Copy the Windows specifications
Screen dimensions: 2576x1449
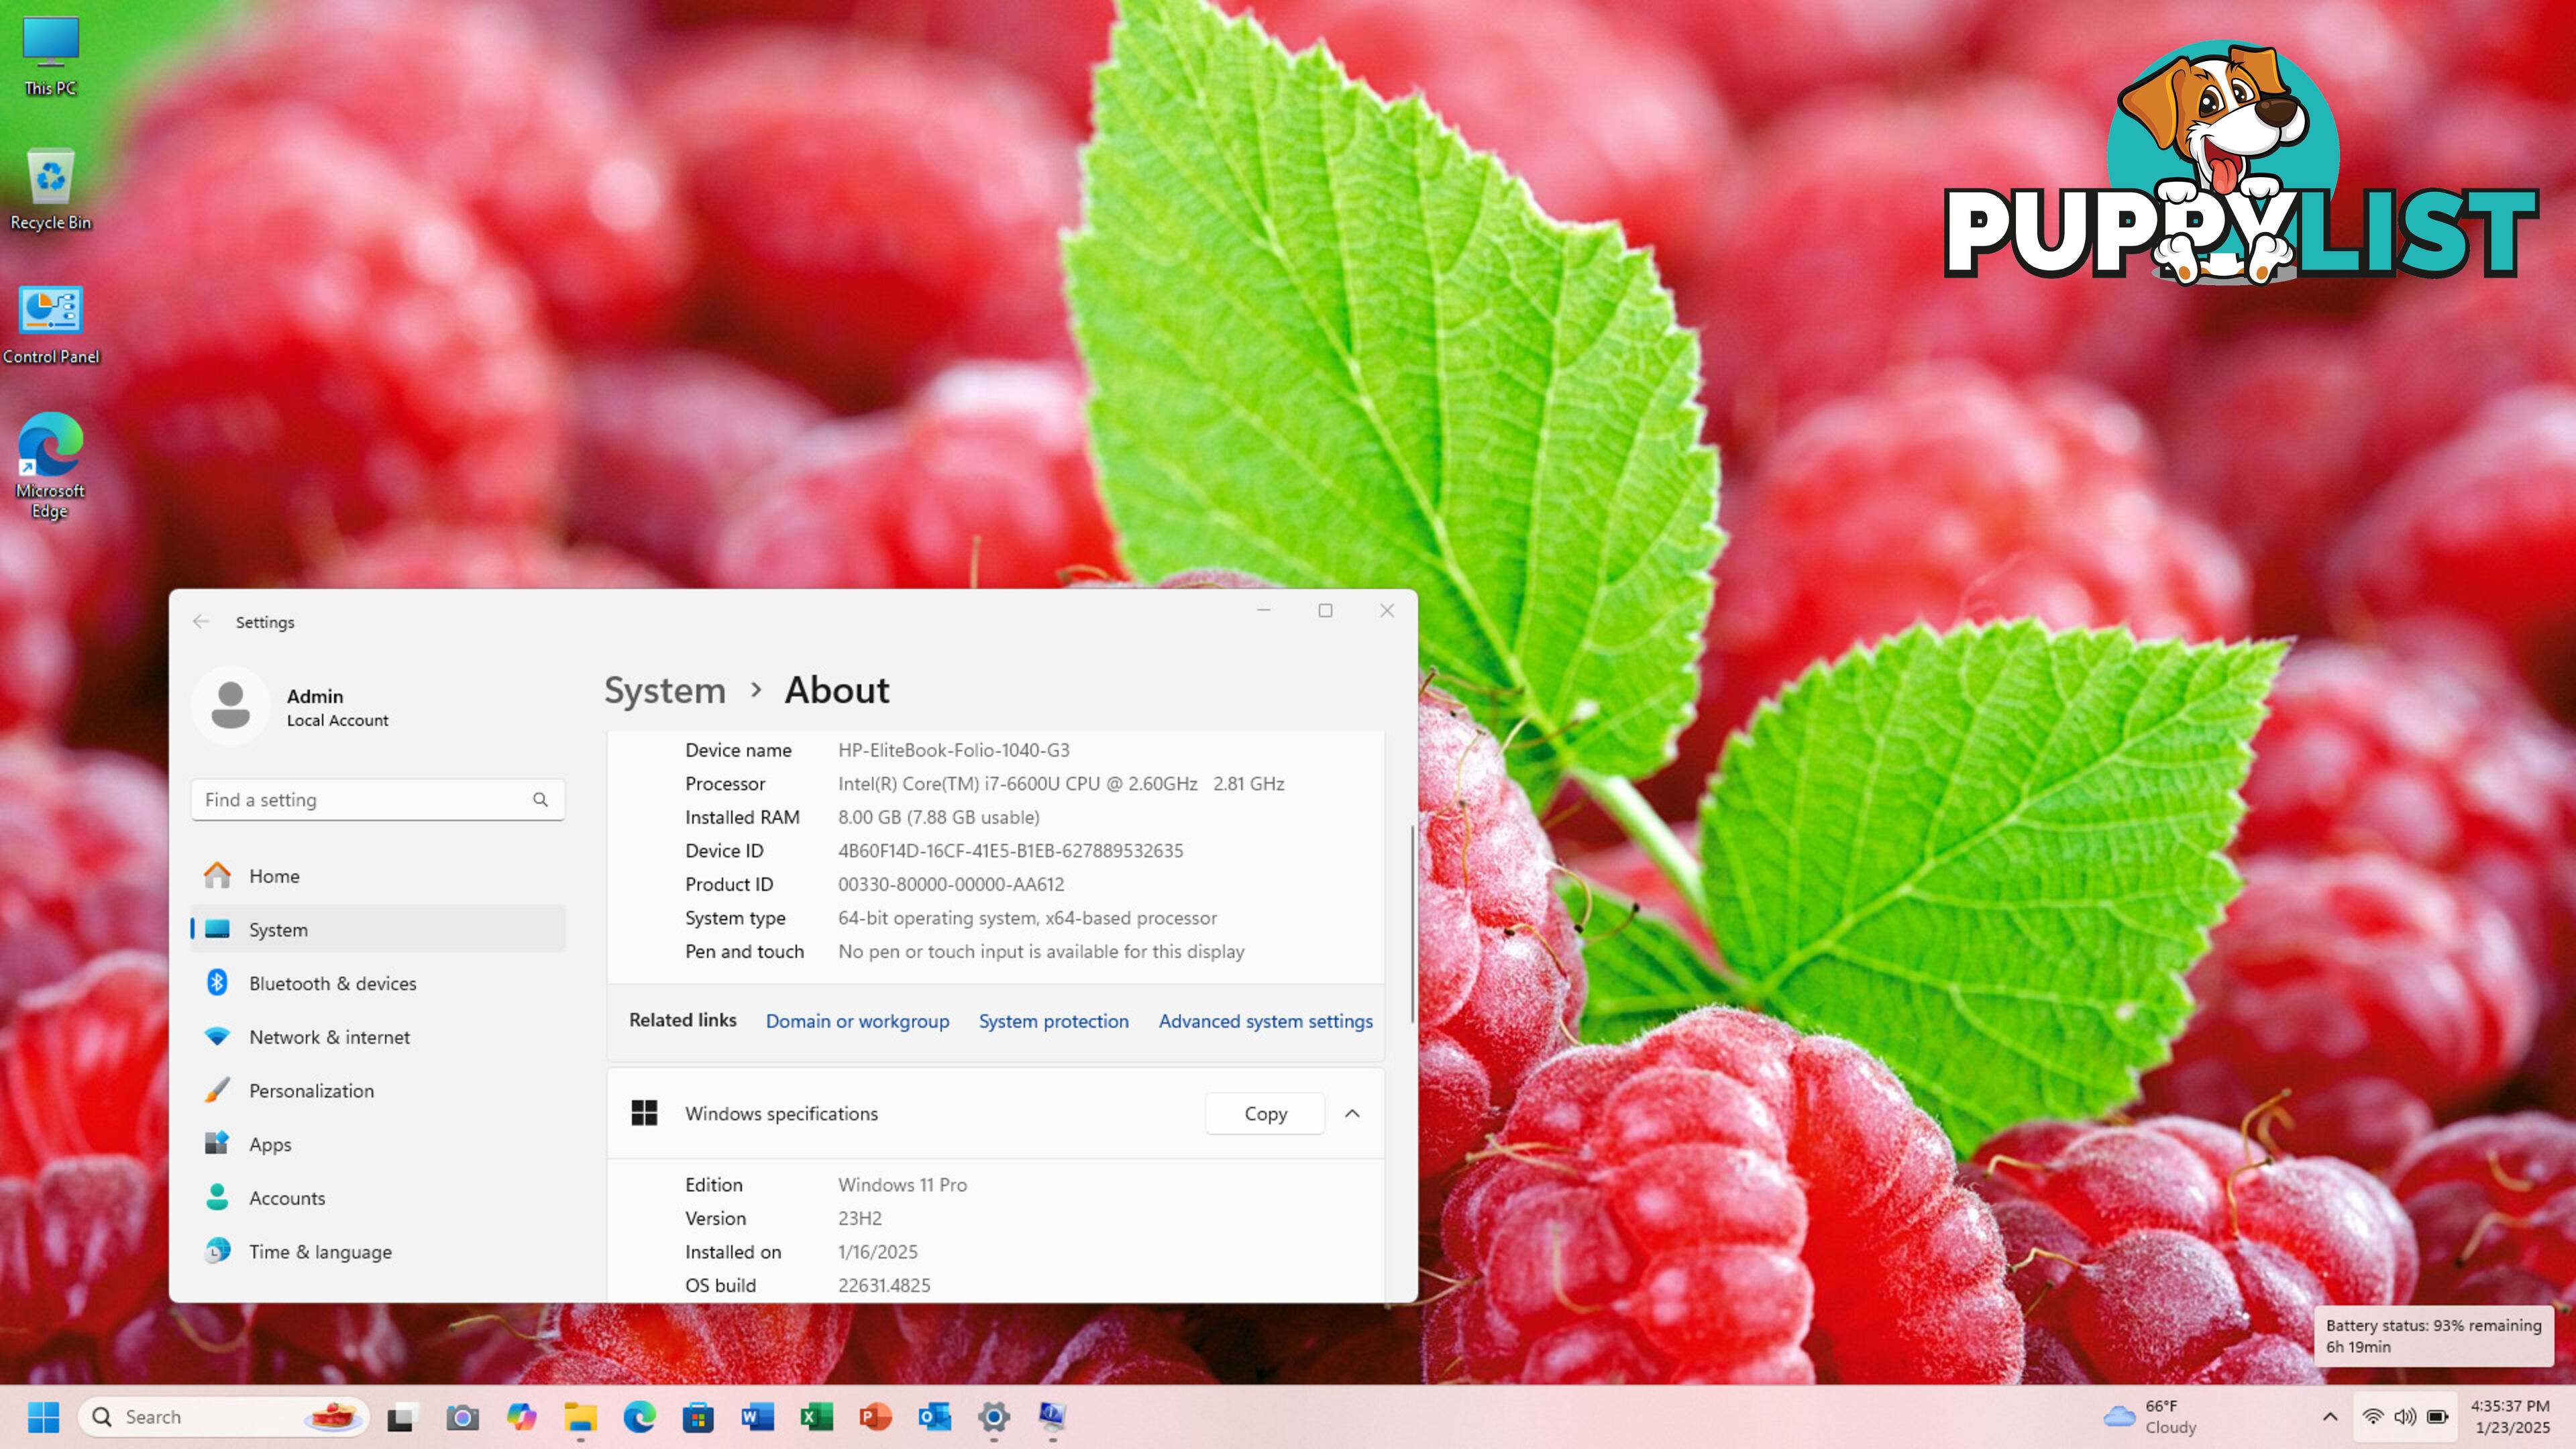1265,1113
